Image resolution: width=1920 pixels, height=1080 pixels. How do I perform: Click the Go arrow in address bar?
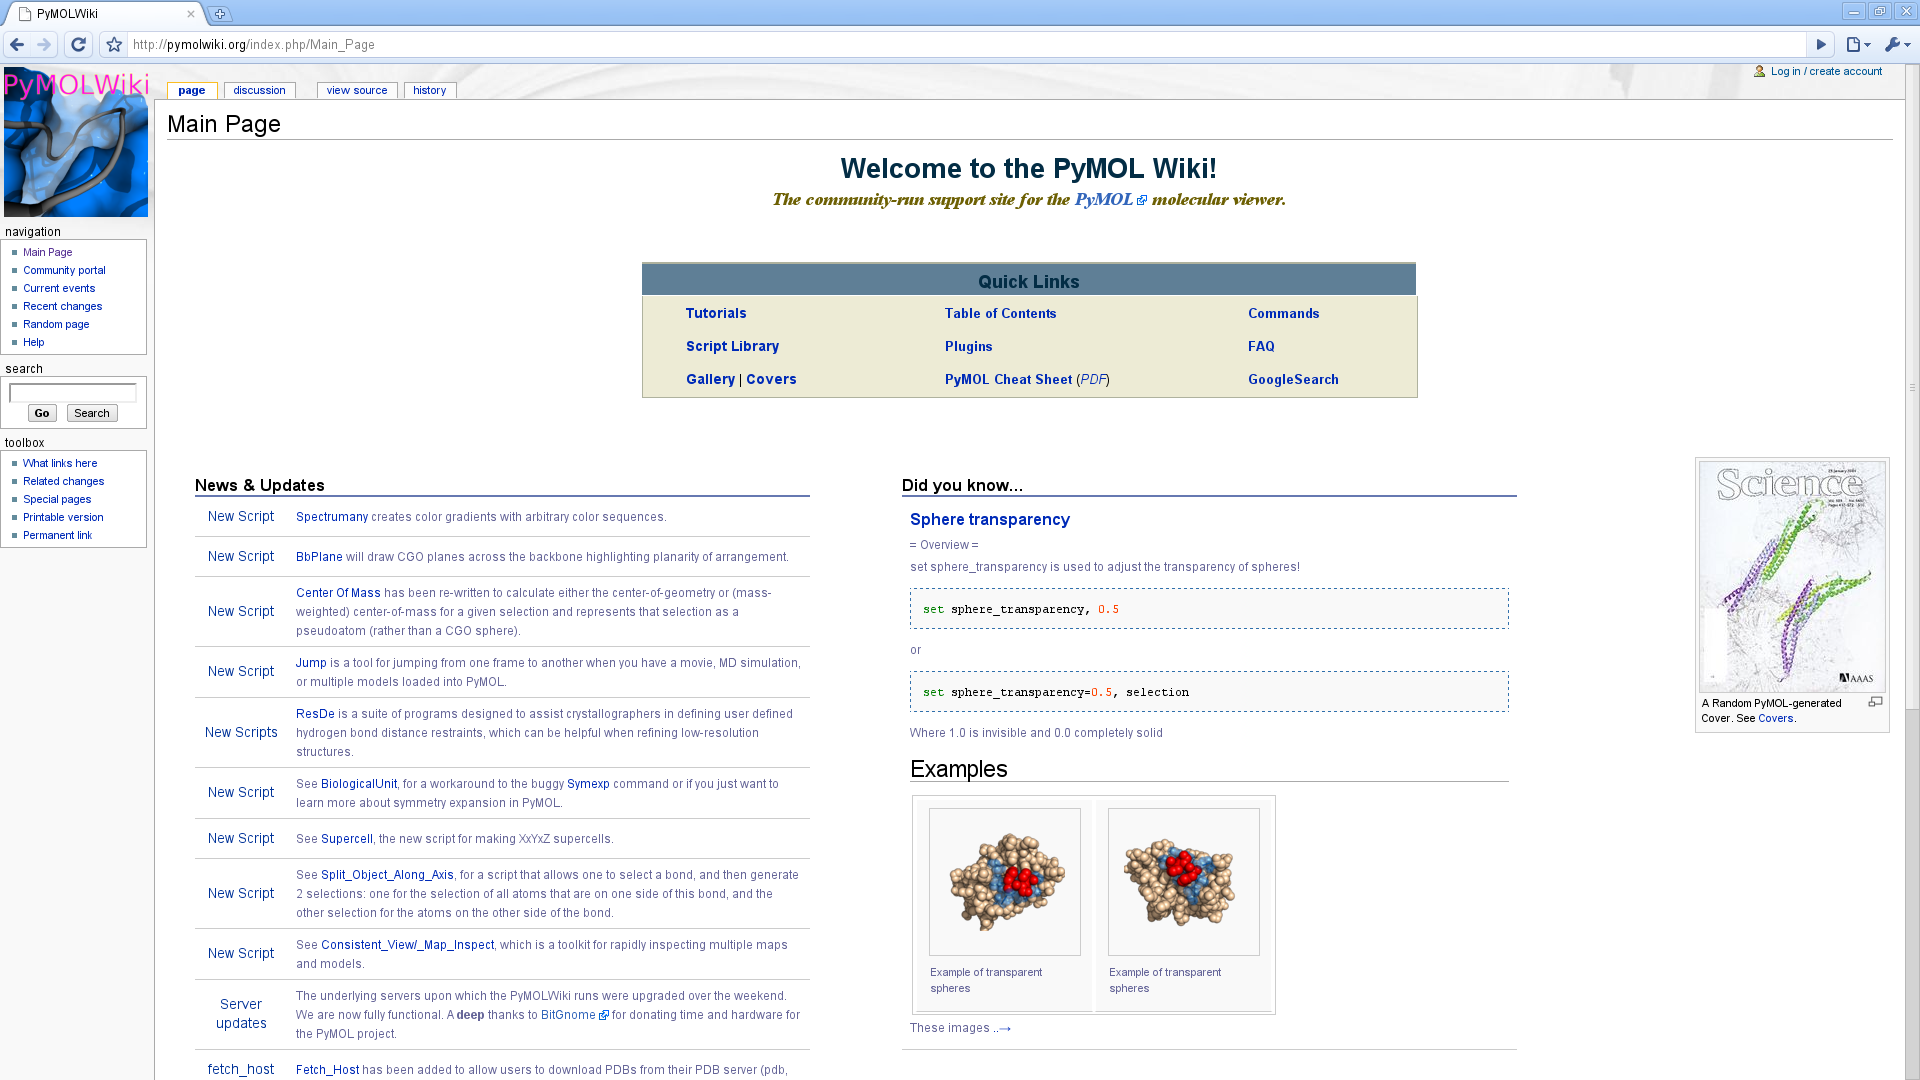pos(1821,45)
